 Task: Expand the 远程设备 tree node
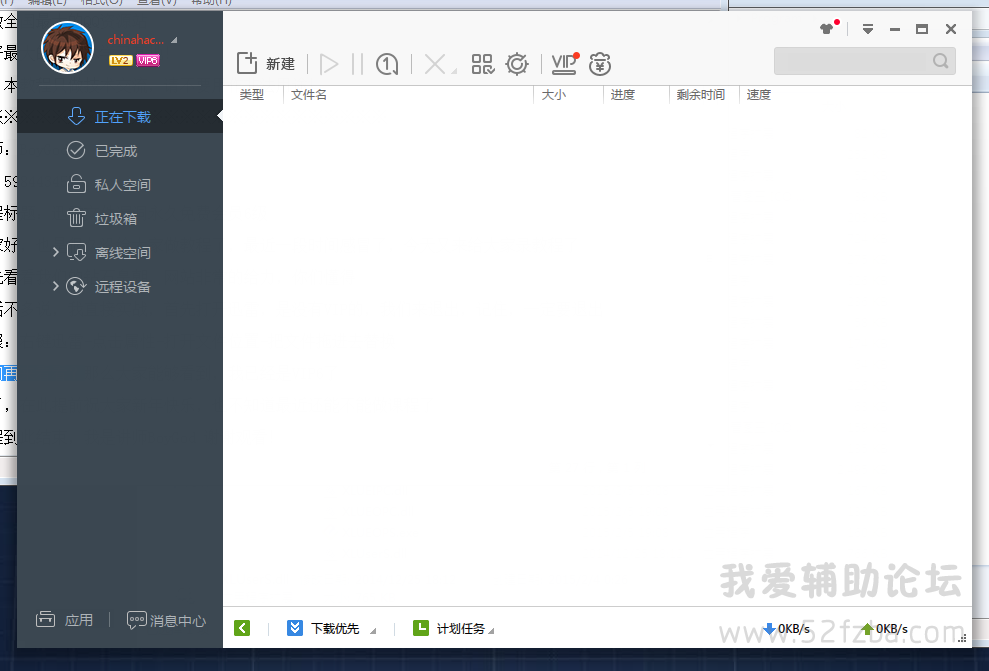click(56, 287)
